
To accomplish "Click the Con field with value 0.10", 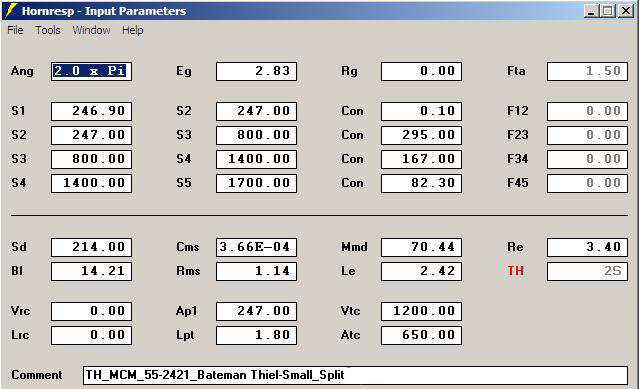I will [421, 111].
